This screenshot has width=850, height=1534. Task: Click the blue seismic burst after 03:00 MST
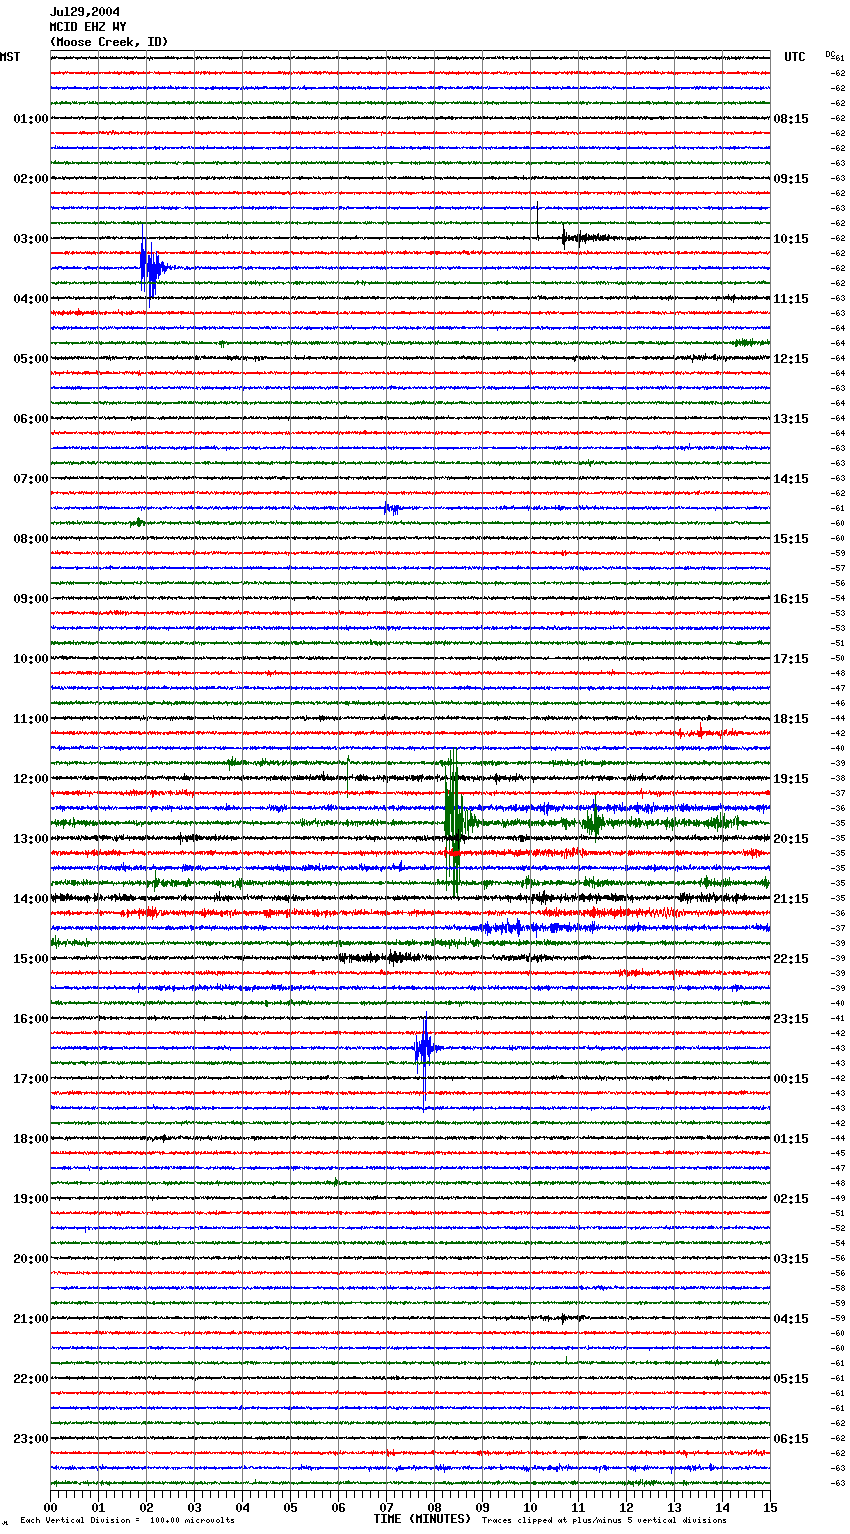pos(152,266)
